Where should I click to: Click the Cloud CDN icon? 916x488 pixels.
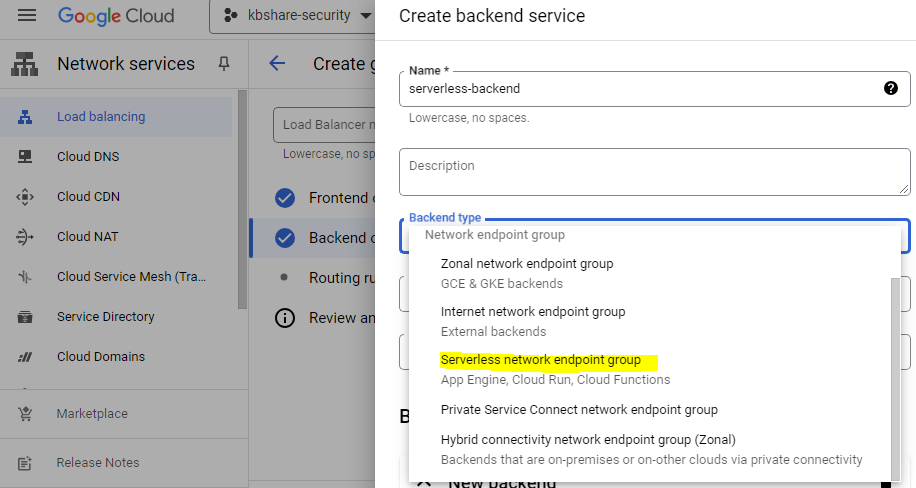coord(25,197)
